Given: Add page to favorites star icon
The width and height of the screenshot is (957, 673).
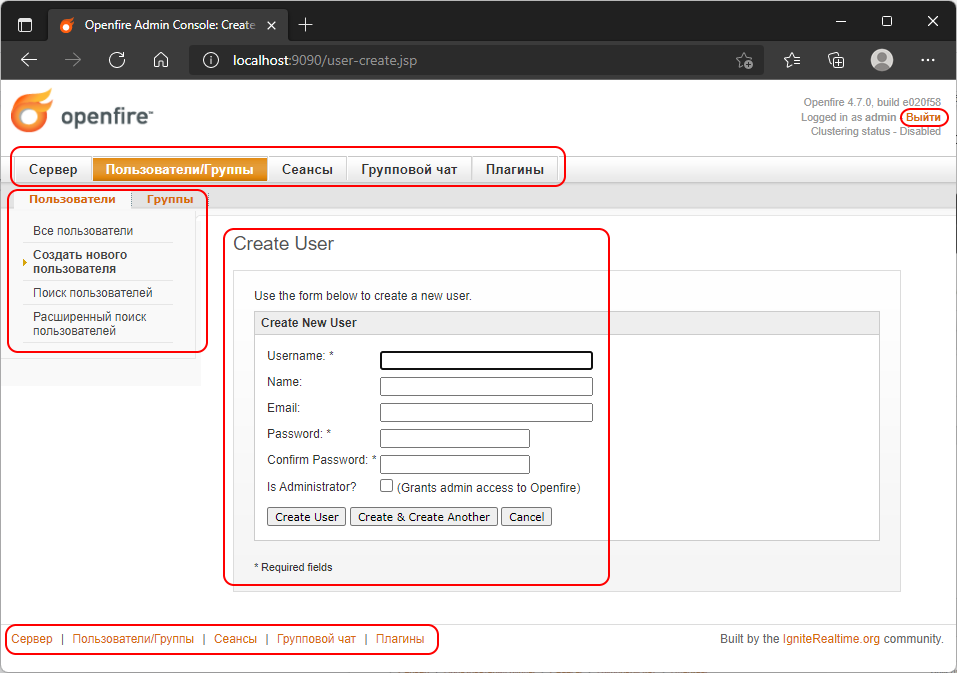Looking at the screenshot, I should (744, 60).
